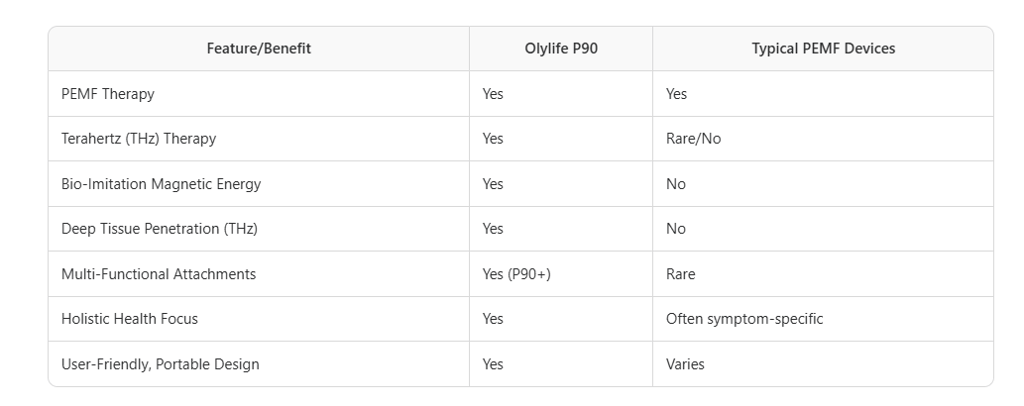Click the Often symptom-specific cell
The width and height of the screenshot is (1024, 406).
743,319
